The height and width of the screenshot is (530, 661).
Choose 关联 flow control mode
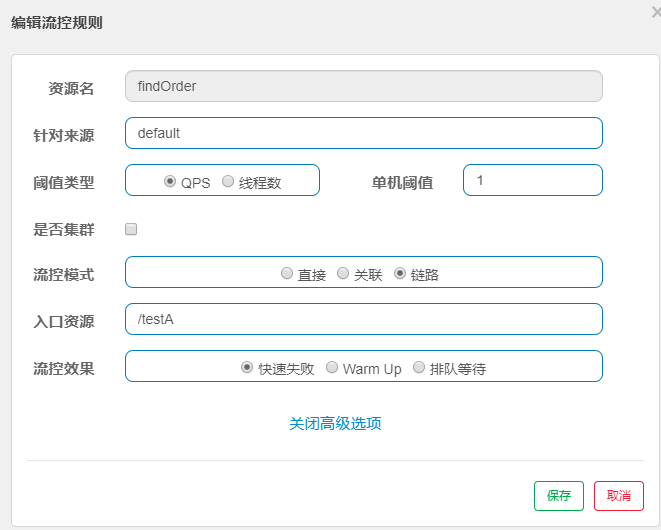[343, 273]
